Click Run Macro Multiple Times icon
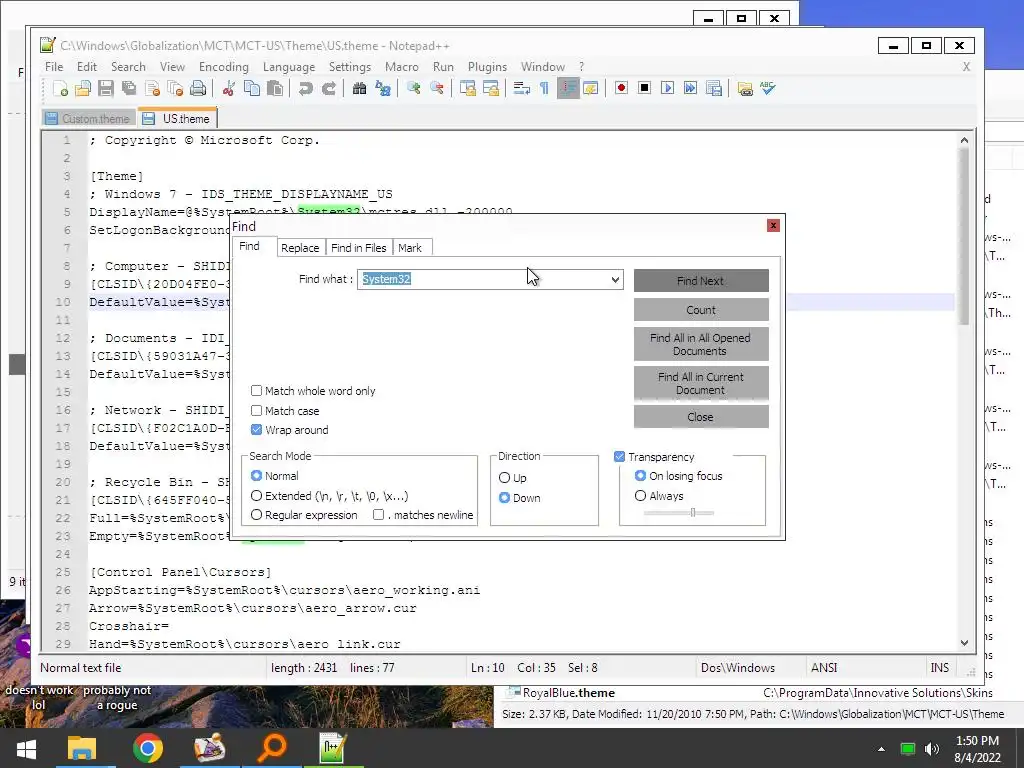This screenshot has width=1024, height=768. click(x=690, y=88)
